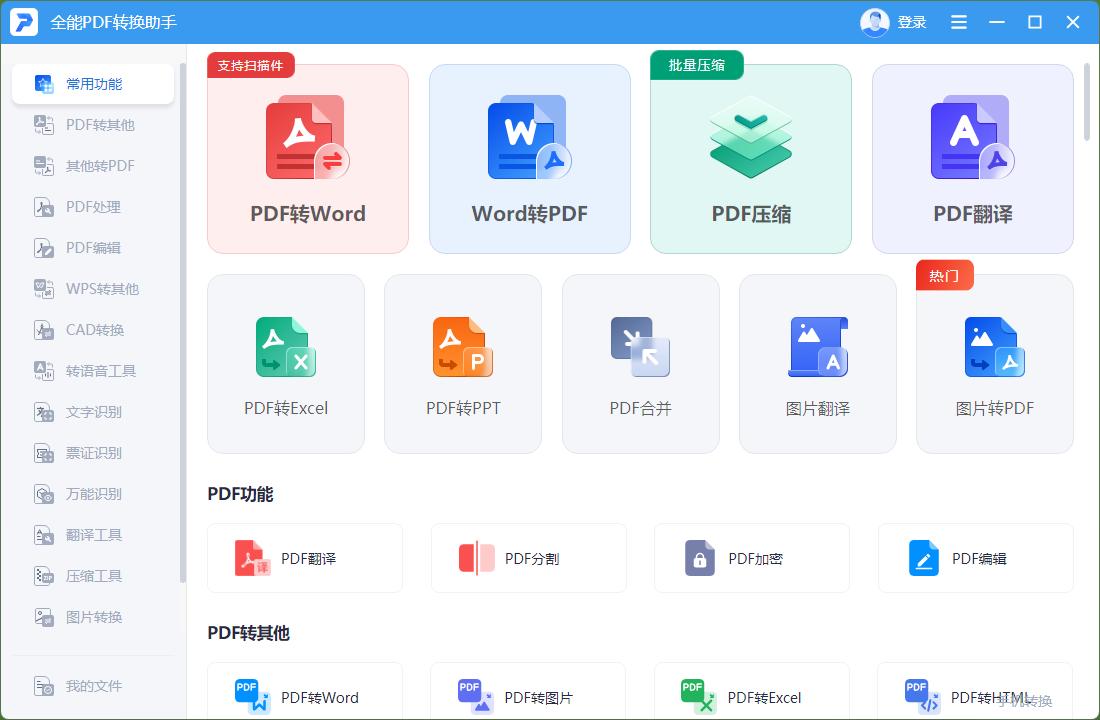The image size is (1100, 720).
Task: Open the PDF转图片 converter
Action: (x=528, y=695)
